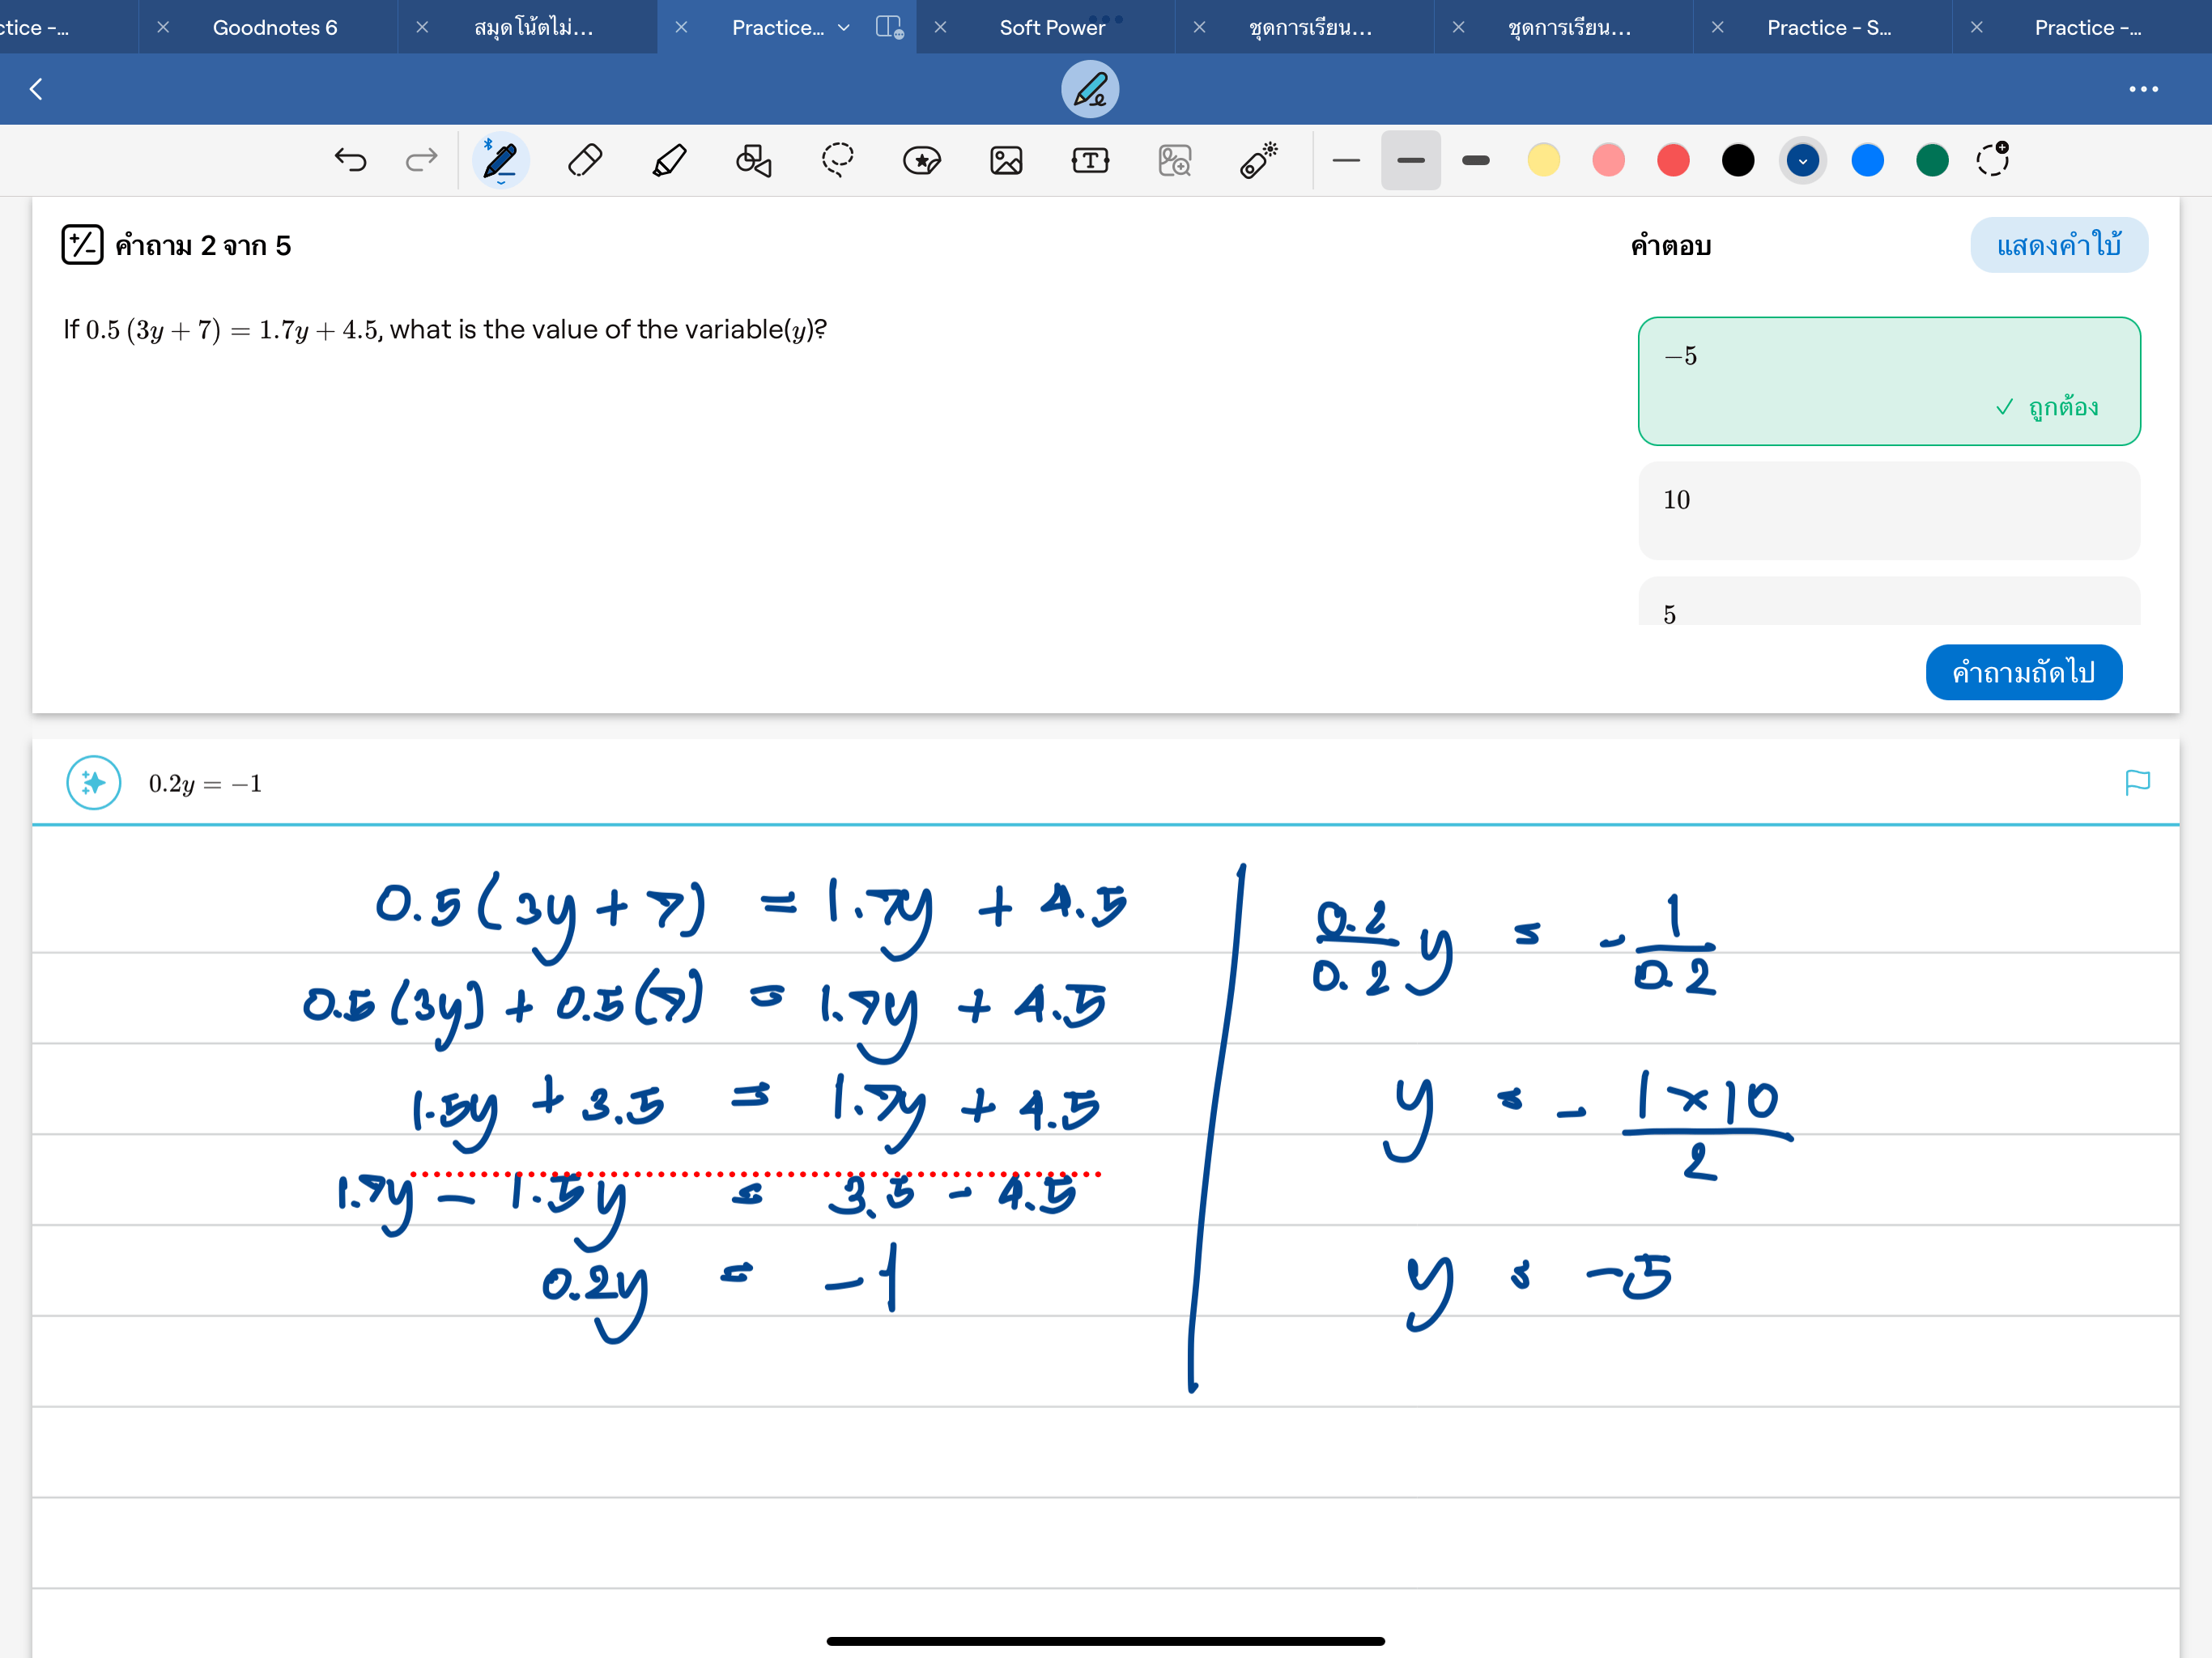Viewport: 2212px width, 1658px height.
Task: Open the Stickers elements tool
Action: click(921, 160)
